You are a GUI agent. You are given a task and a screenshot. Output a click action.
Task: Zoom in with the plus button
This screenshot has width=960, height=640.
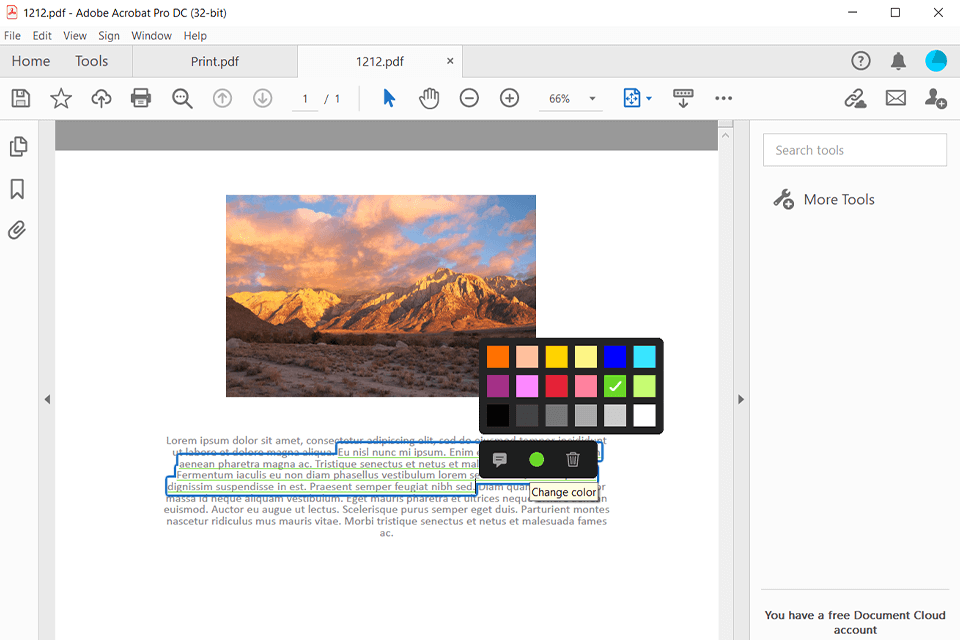click(x=509, y=98)
